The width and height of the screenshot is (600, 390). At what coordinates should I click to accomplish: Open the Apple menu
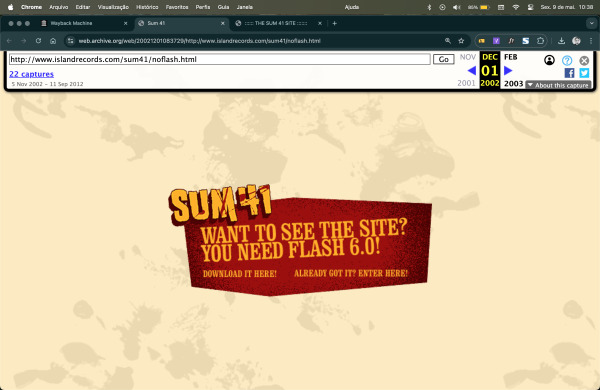click(10, 7)
